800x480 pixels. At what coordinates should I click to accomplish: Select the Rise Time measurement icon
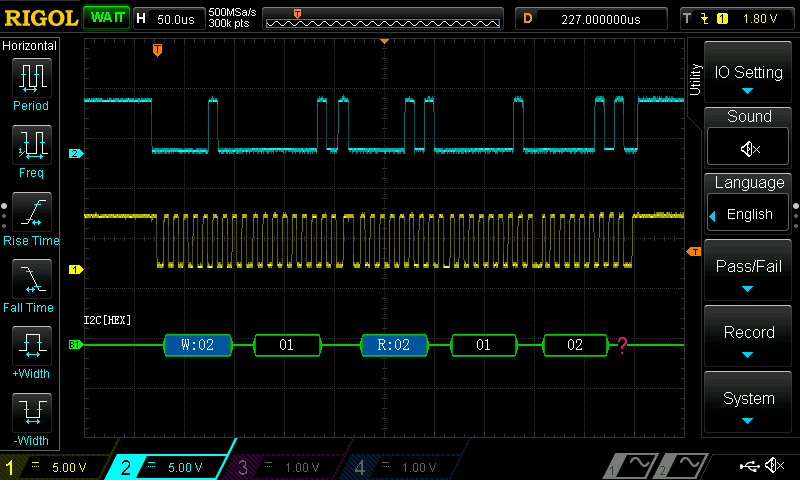coord(32,212)
